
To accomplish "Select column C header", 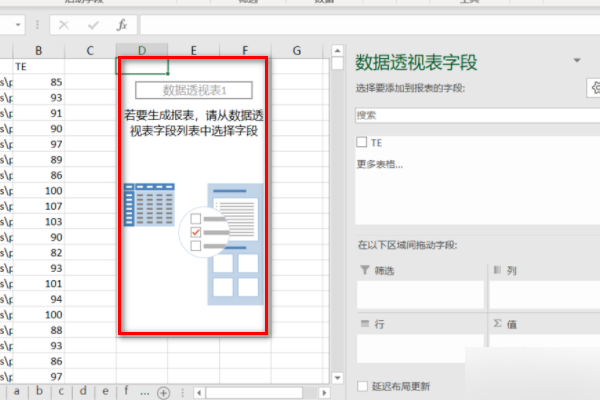I will (x=90, y=51).
